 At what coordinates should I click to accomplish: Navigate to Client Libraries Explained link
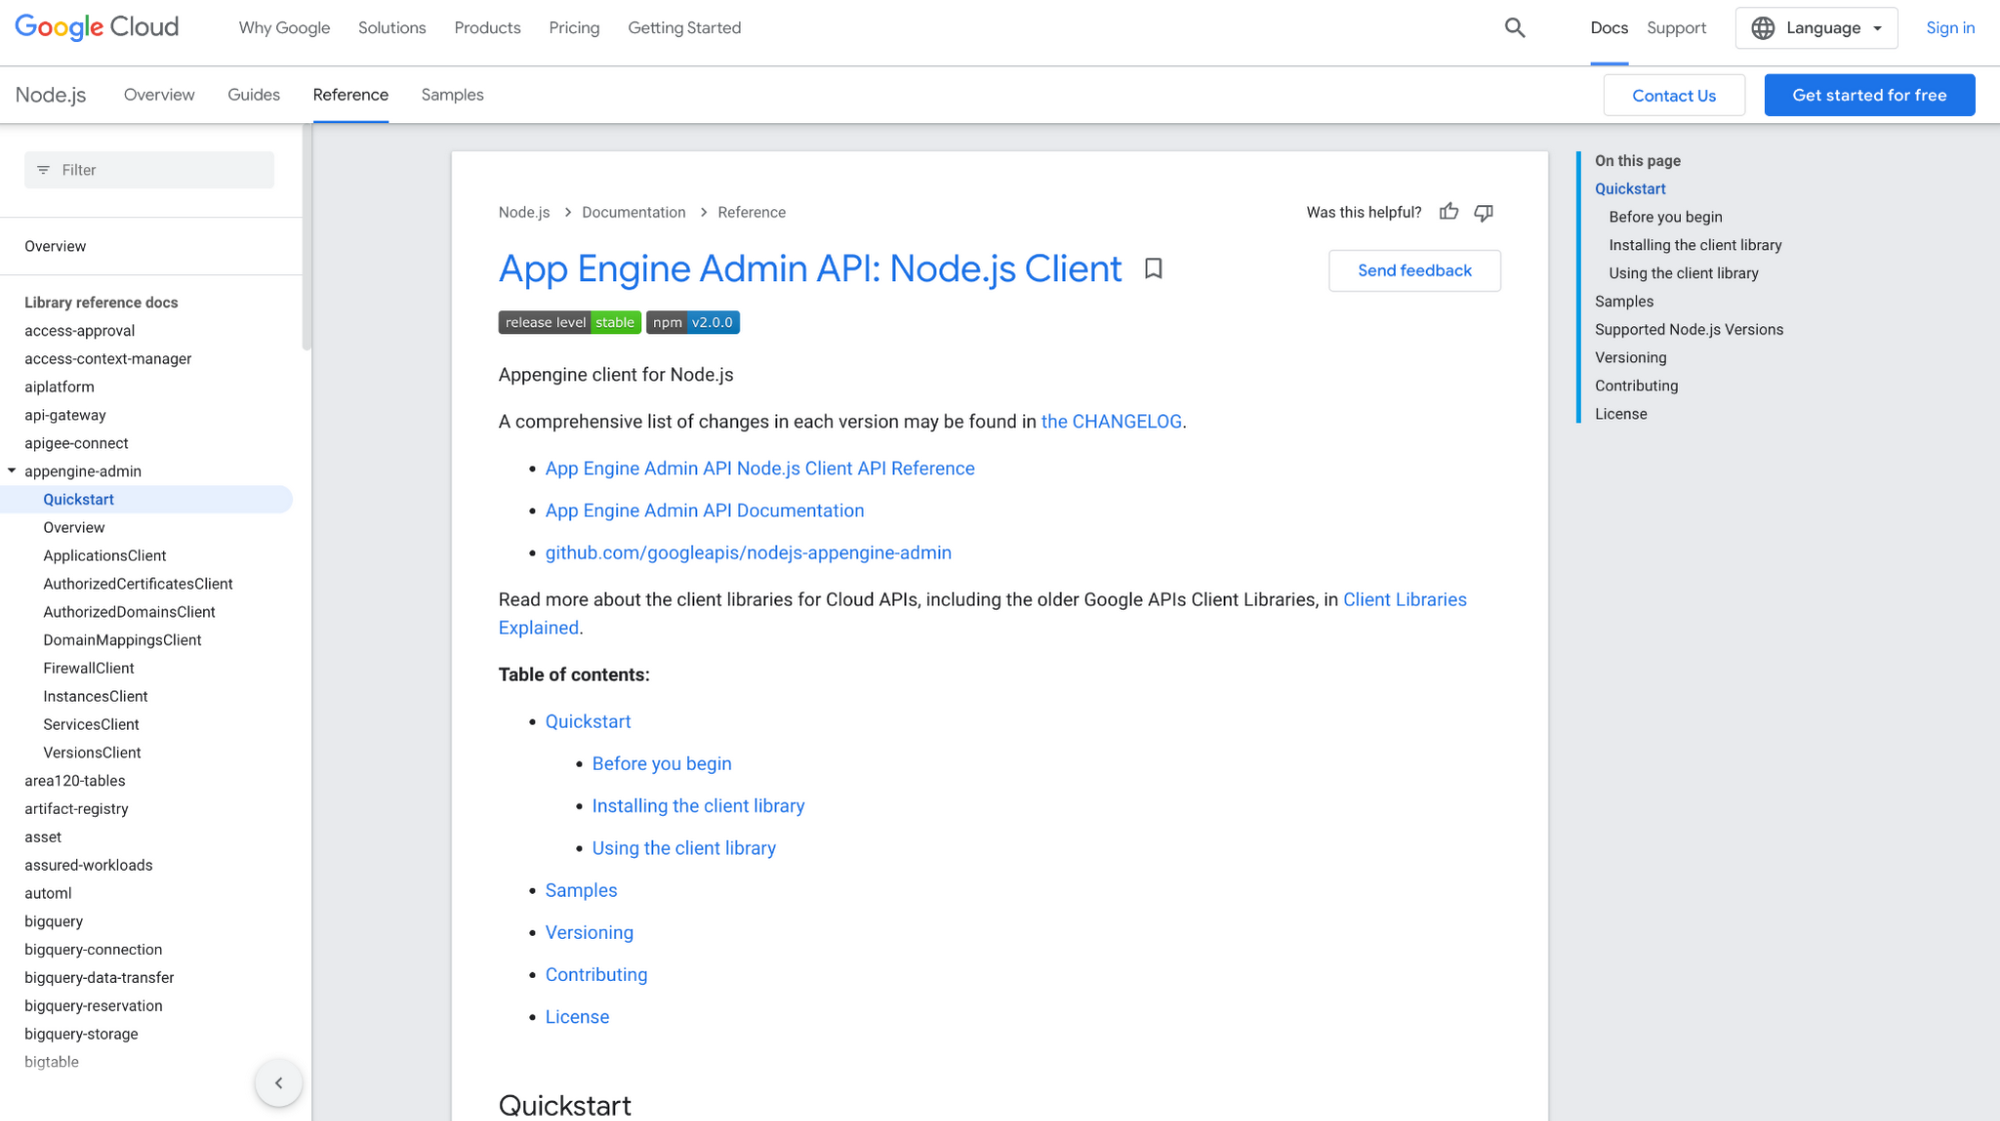[x=982, y=614]
